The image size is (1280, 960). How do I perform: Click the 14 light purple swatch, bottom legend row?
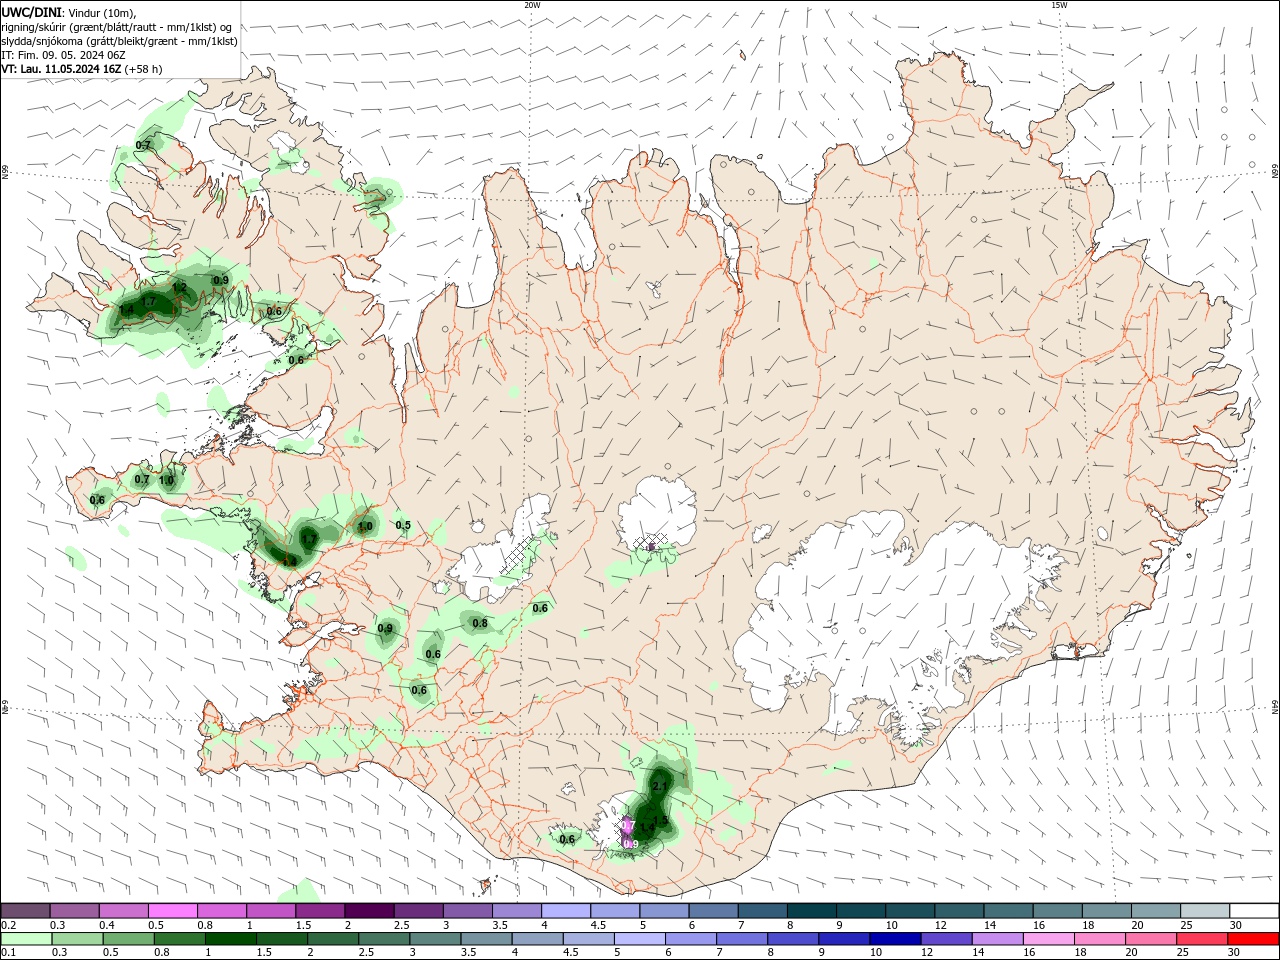click(998, 939)
